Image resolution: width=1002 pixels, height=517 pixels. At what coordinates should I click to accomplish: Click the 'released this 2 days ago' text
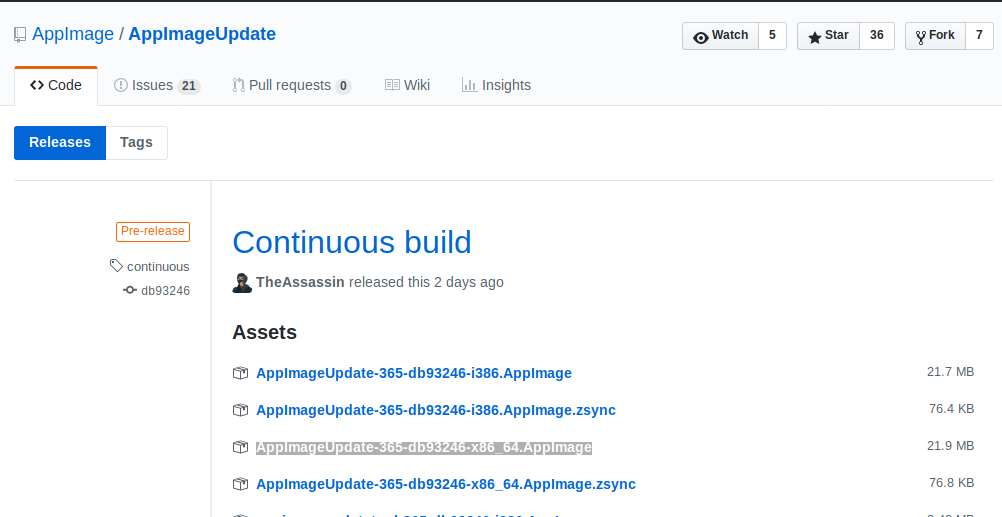coord(426,282)
